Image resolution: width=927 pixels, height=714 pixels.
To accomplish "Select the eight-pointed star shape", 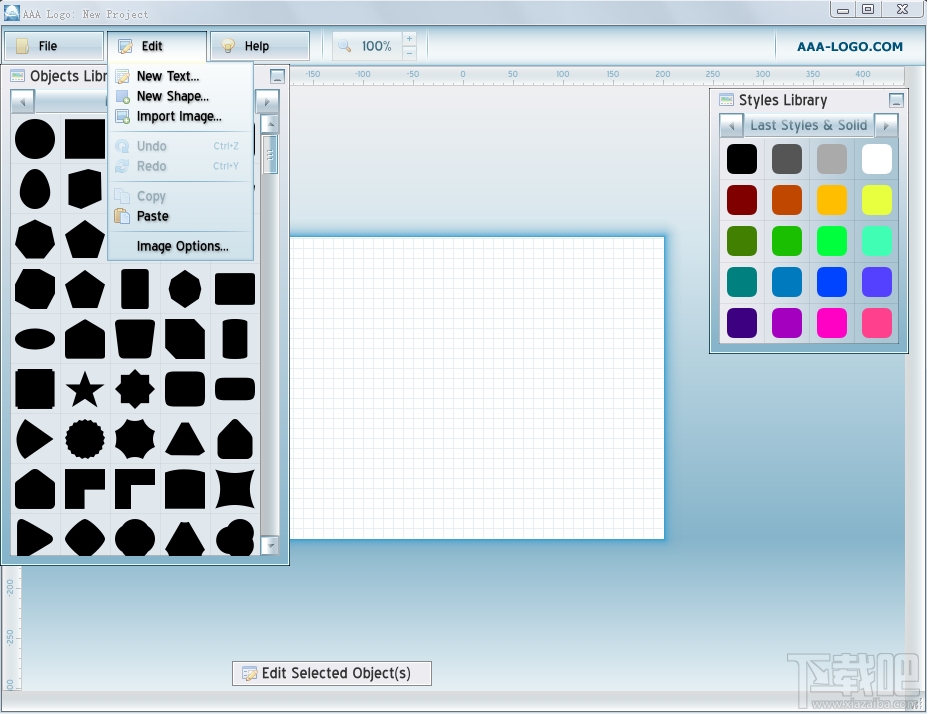I will click(x=135, y=390).
